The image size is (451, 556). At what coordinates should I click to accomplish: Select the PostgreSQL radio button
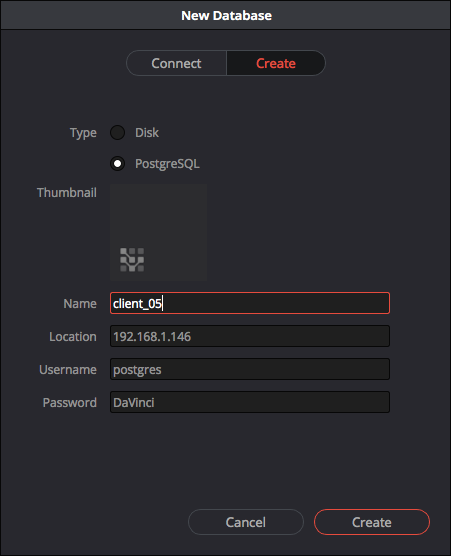click(x=117, y=164)
